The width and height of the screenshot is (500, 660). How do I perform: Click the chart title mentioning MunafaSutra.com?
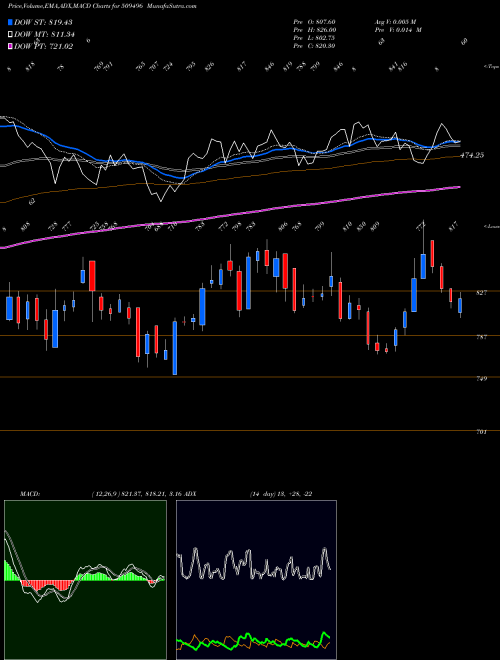click(102, 6)
